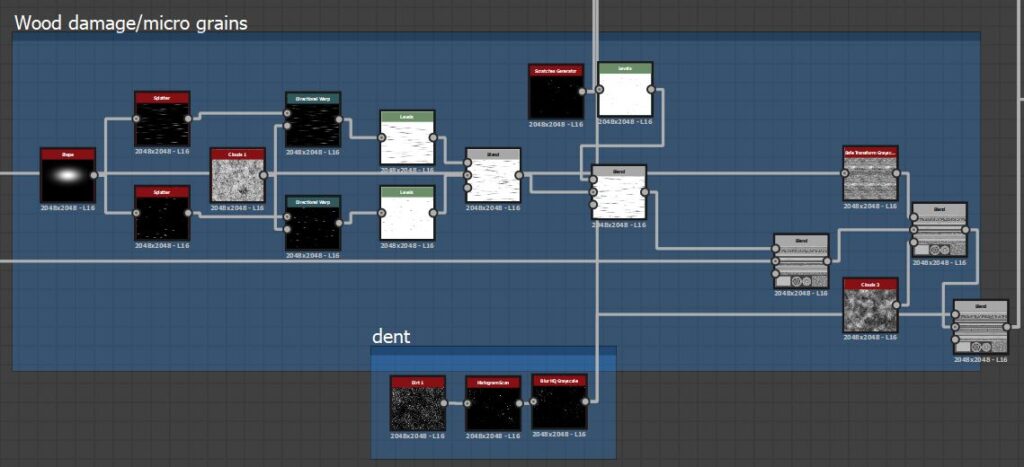Click the Histogram Scan output pin
The height and width of the screenshot is (467, 1024).
click(x=519, y=404)
